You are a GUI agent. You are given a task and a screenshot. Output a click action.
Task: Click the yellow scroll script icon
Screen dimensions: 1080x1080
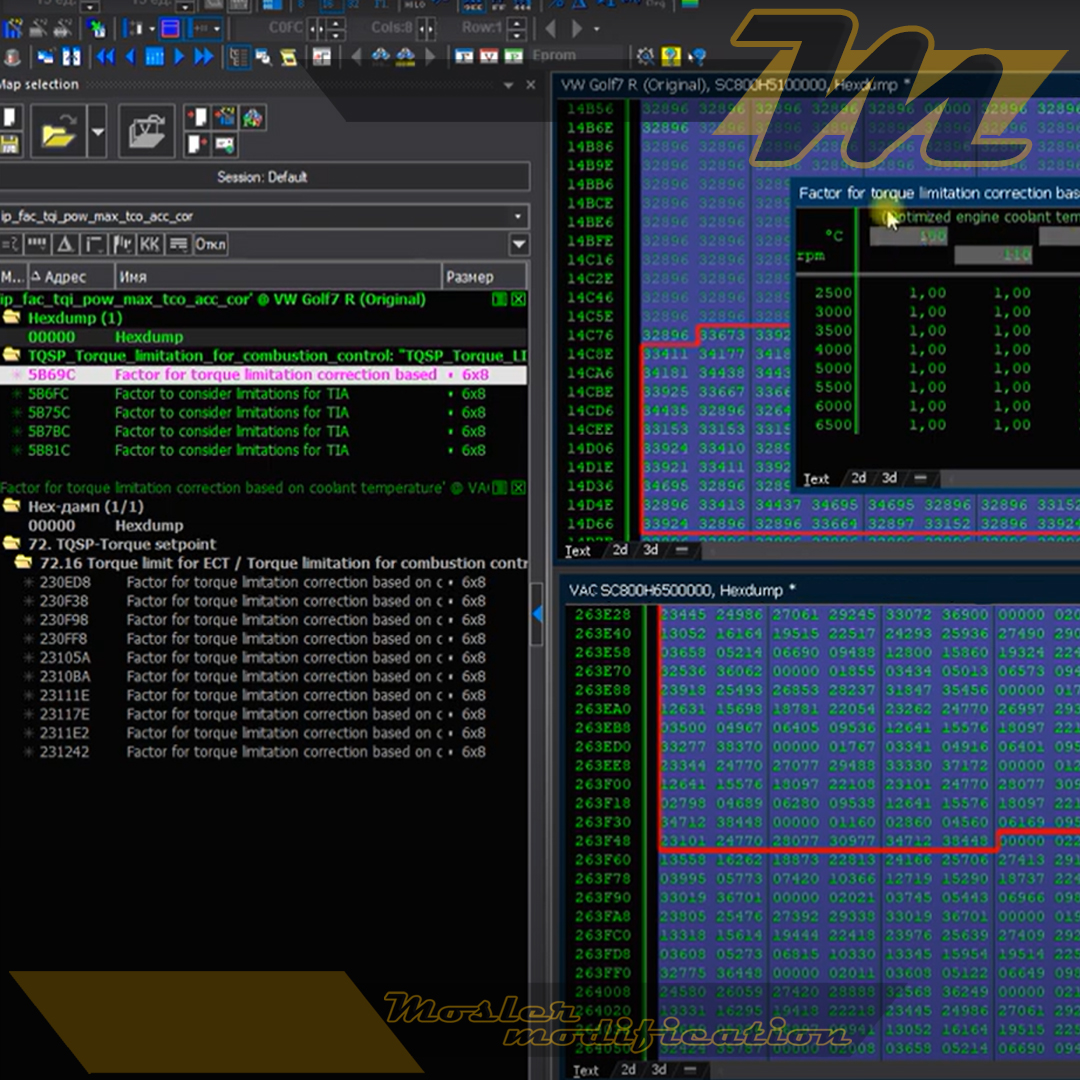(x=289, y=56)
